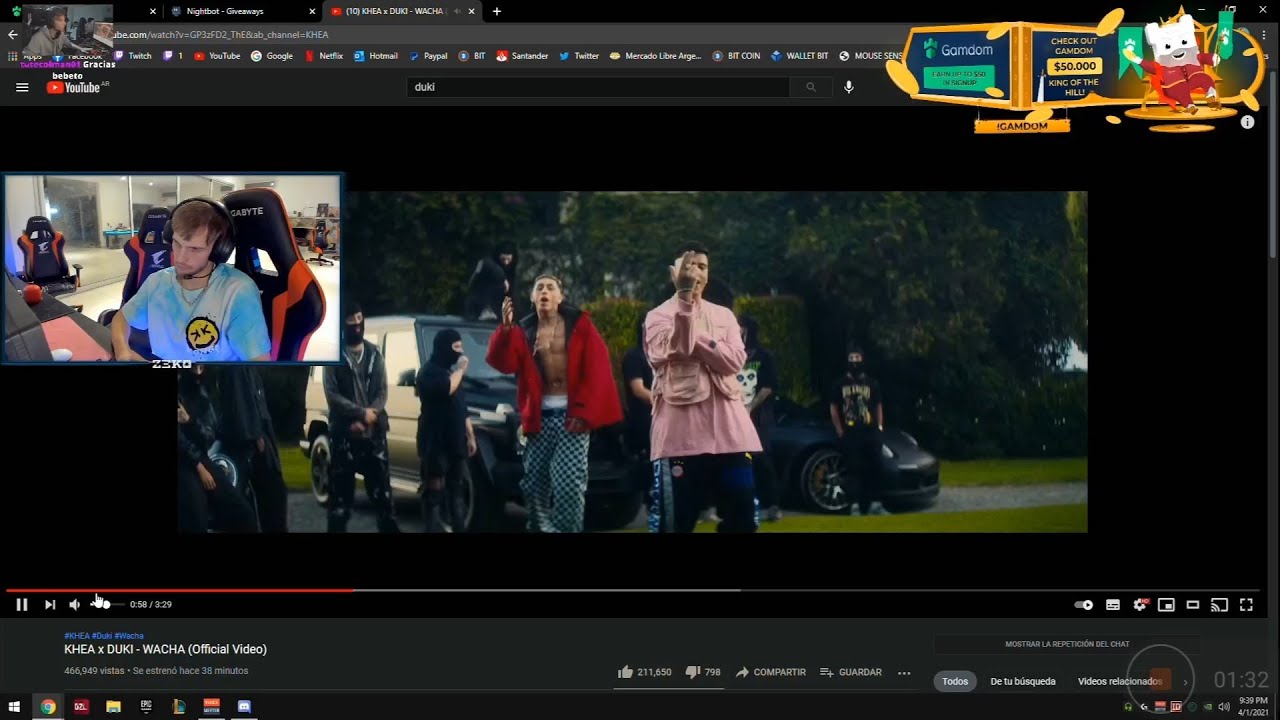Open the Santander bookmark

pos(522,56)
